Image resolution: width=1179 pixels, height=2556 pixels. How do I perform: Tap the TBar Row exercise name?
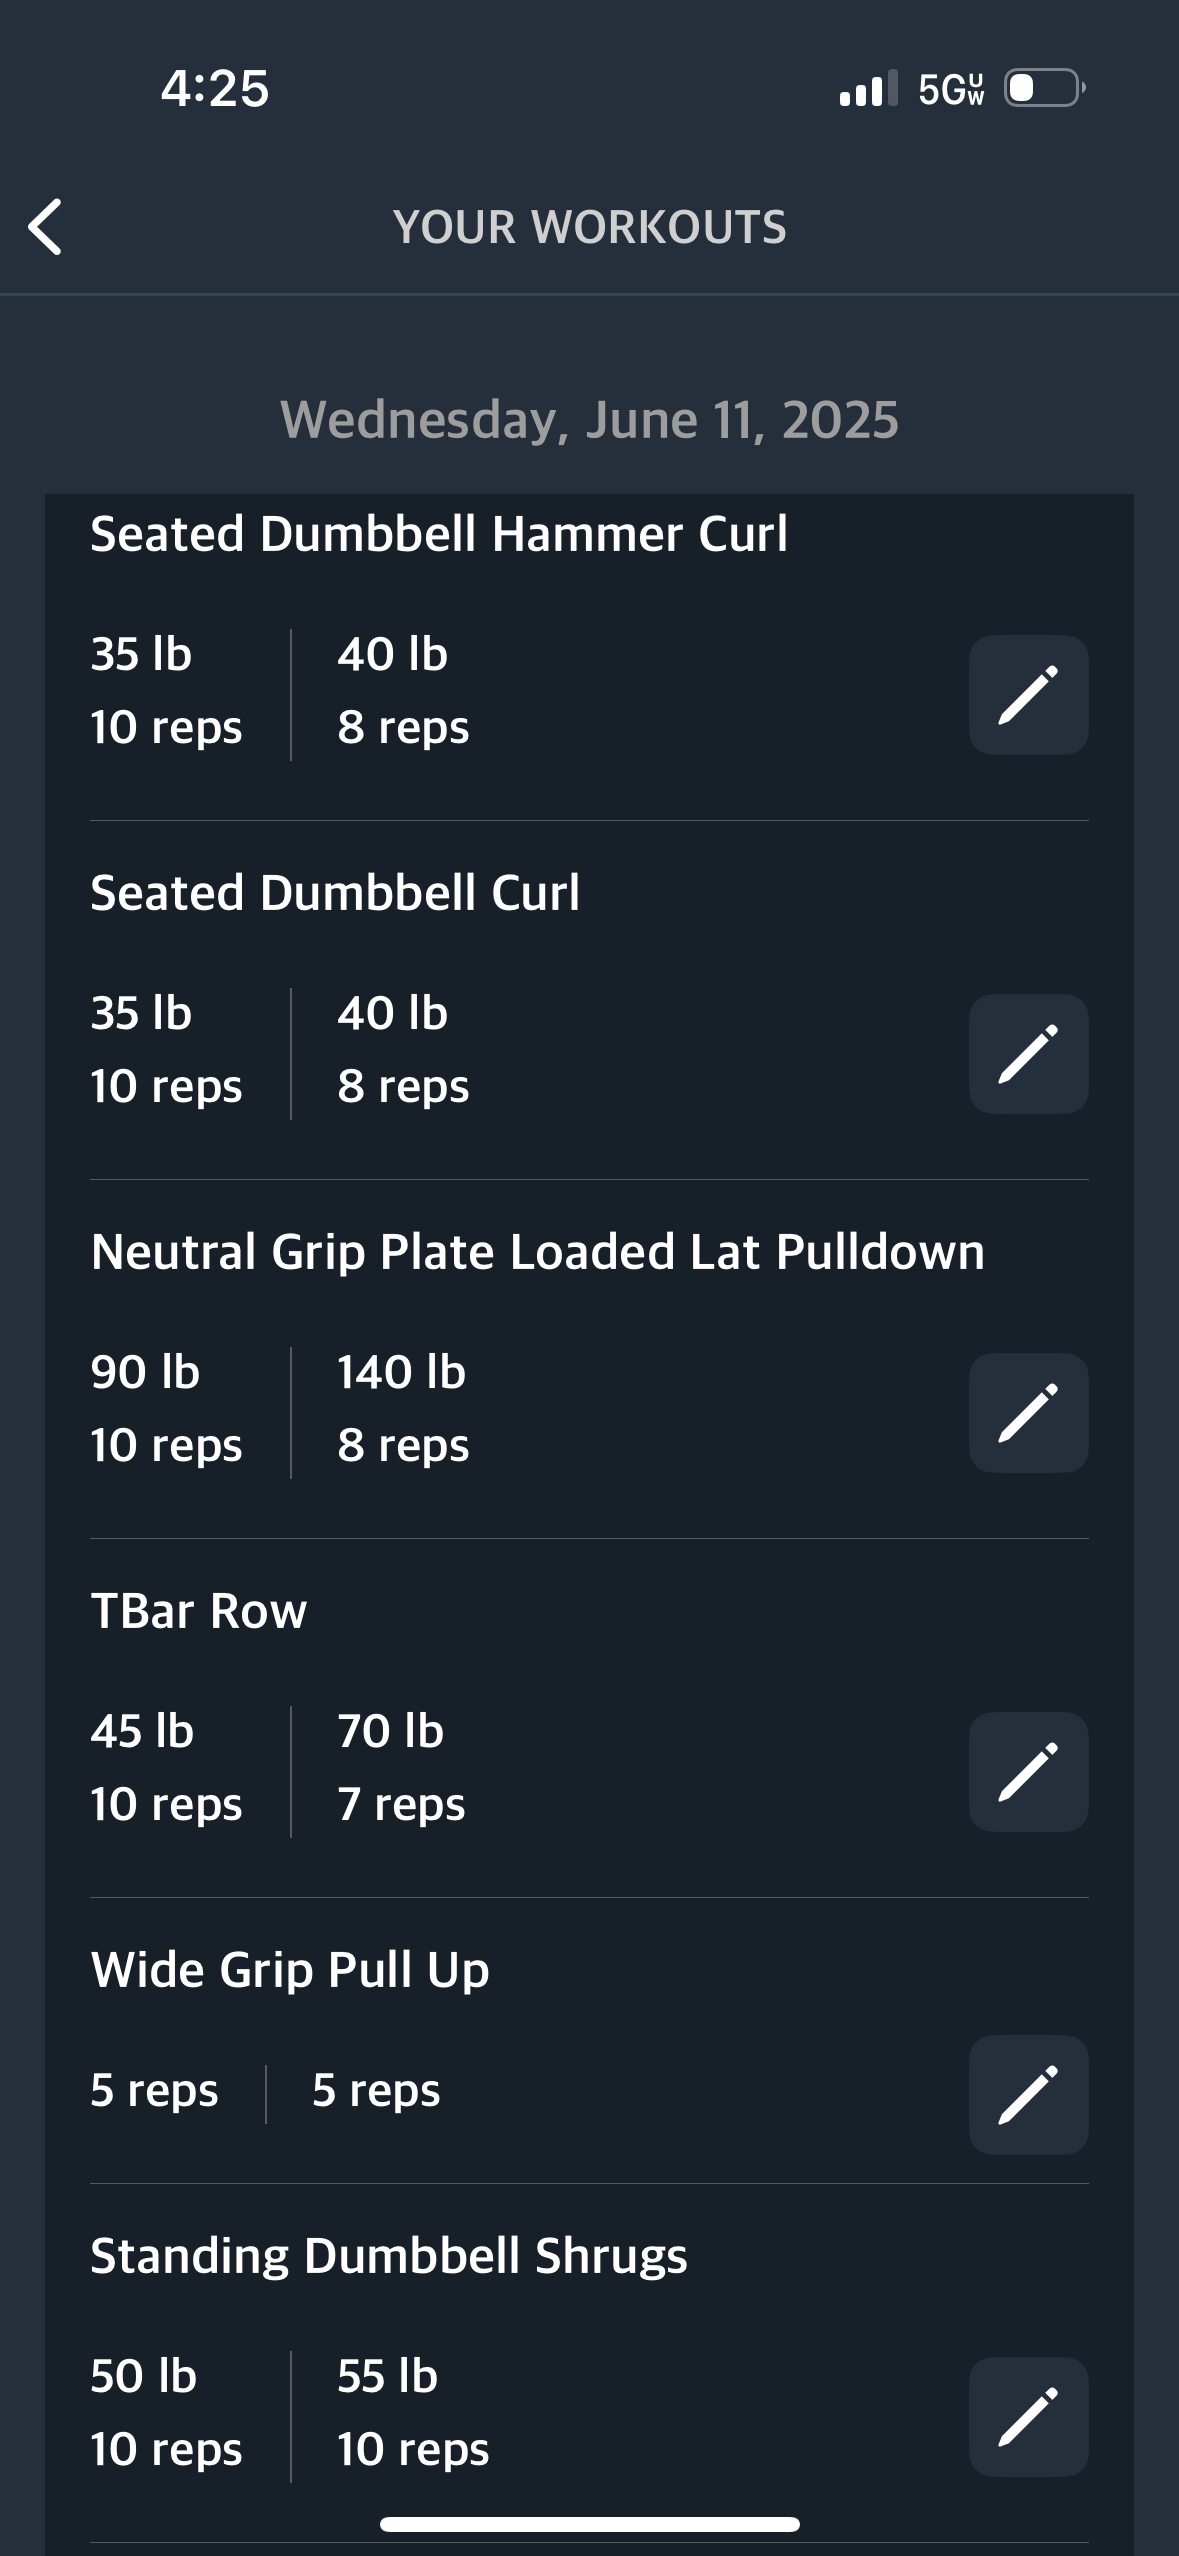[x=199, y=1611]
